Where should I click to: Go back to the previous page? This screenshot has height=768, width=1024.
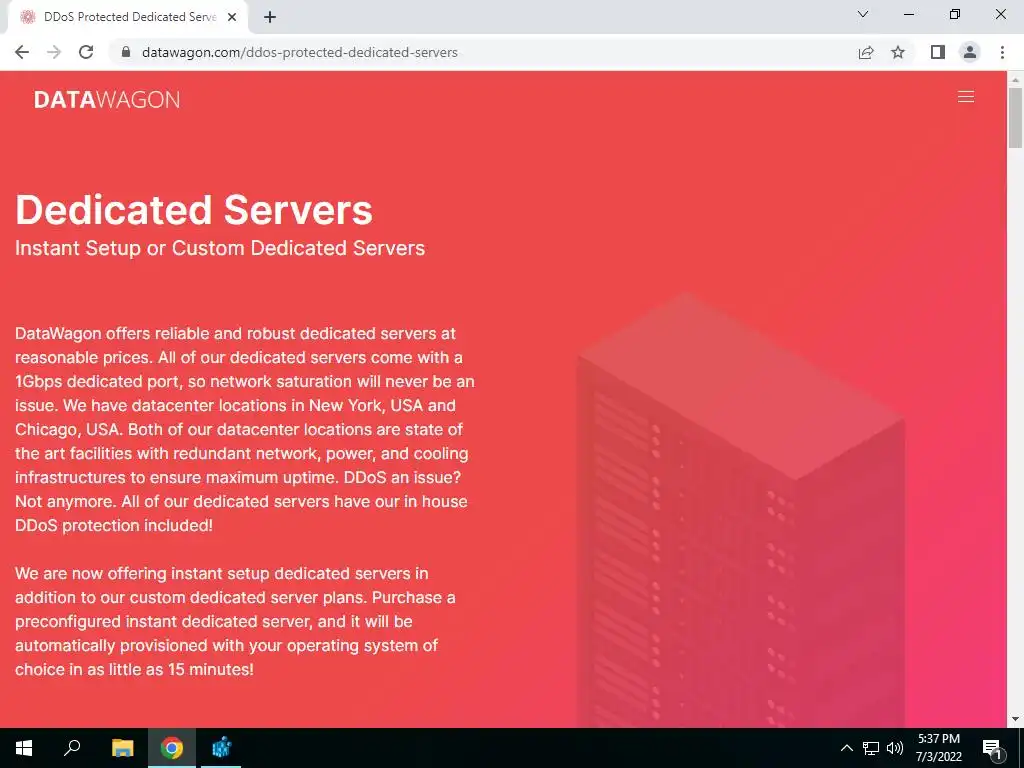point(22,52)
